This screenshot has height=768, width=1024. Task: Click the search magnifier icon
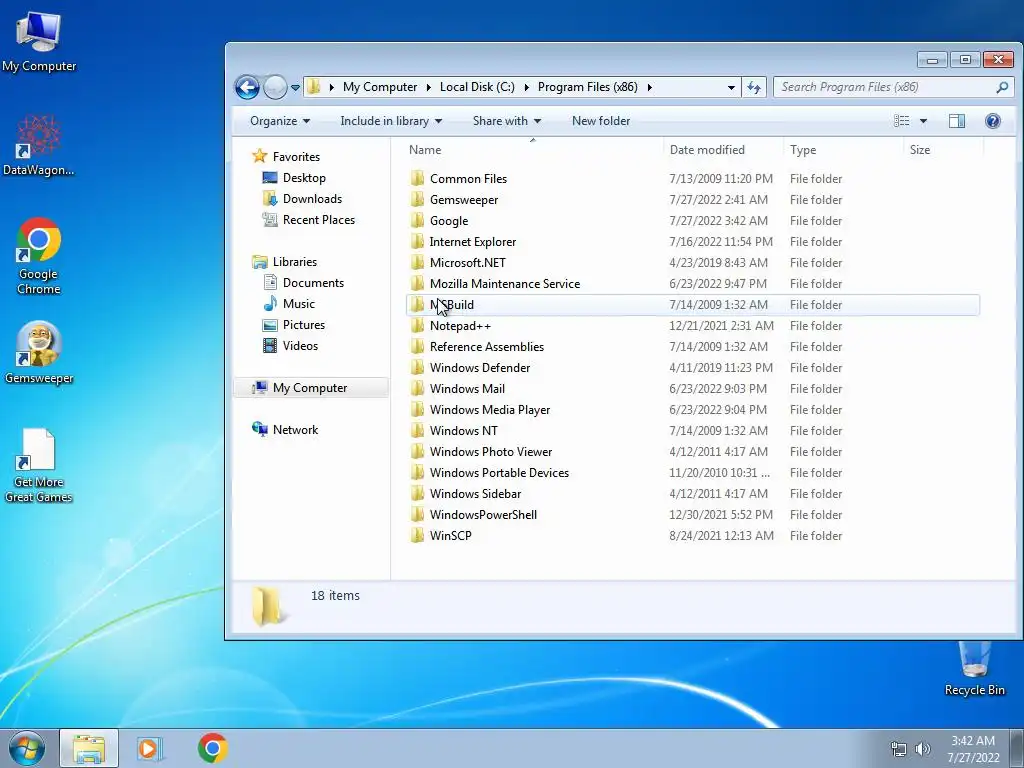coord(1002,87)
